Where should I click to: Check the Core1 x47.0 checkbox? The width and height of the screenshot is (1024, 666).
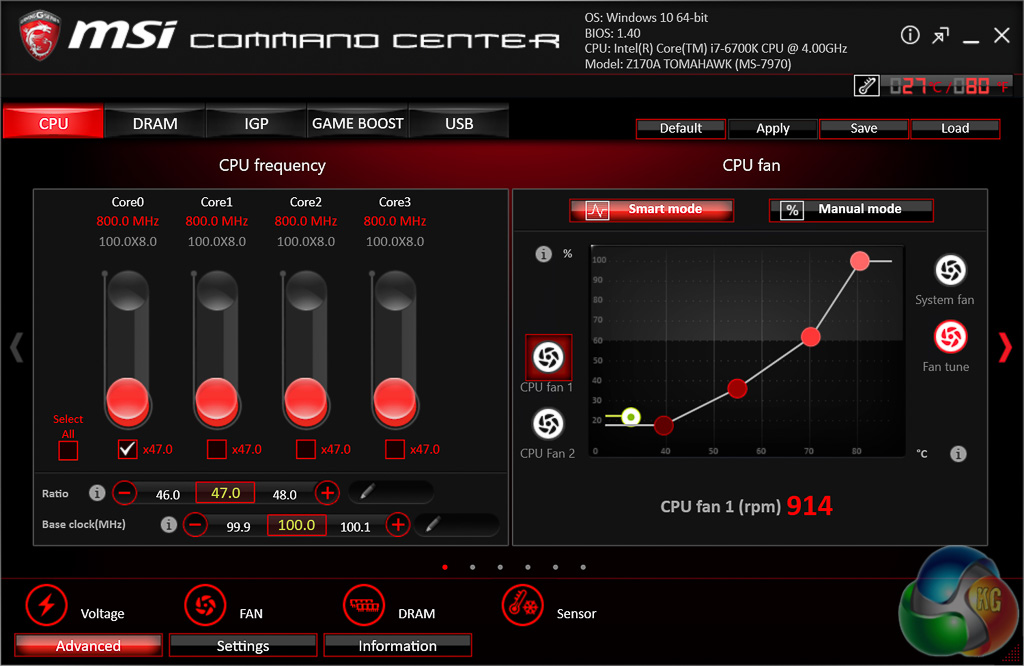[x=217, y=449]
